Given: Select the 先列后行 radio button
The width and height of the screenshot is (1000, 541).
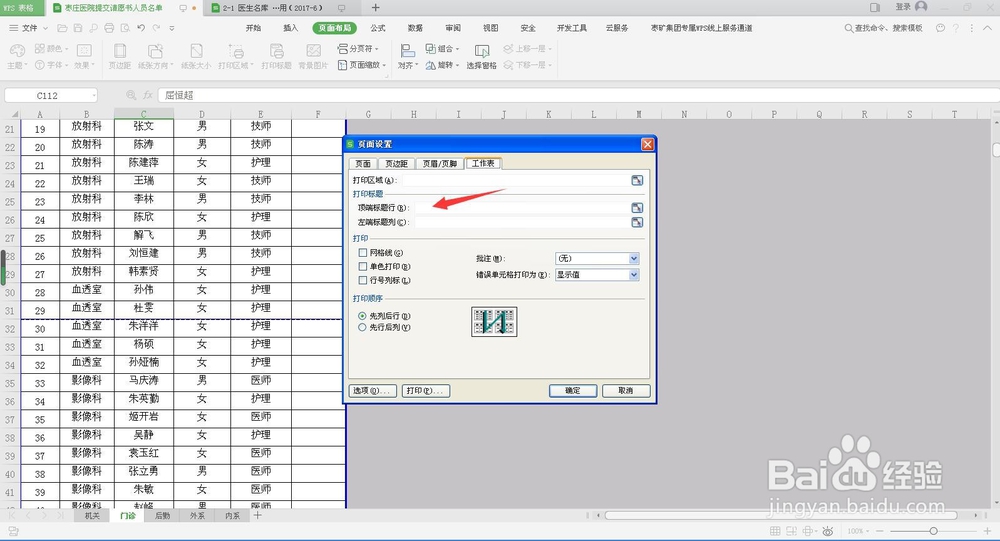Looking at the screenshot, I should tap(362, 316).
